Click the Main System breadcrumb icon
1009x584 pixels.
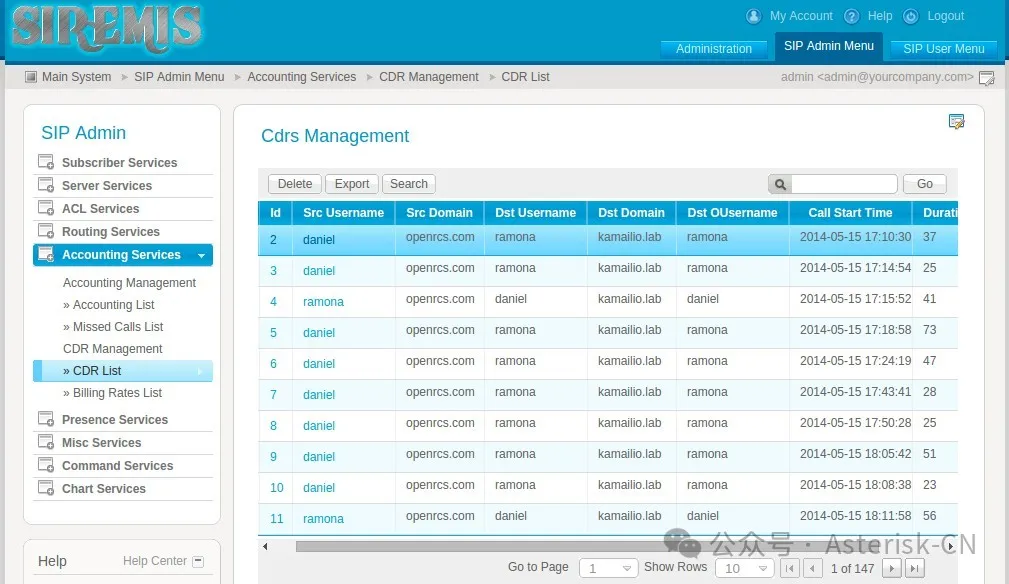[x=31, y=77]
